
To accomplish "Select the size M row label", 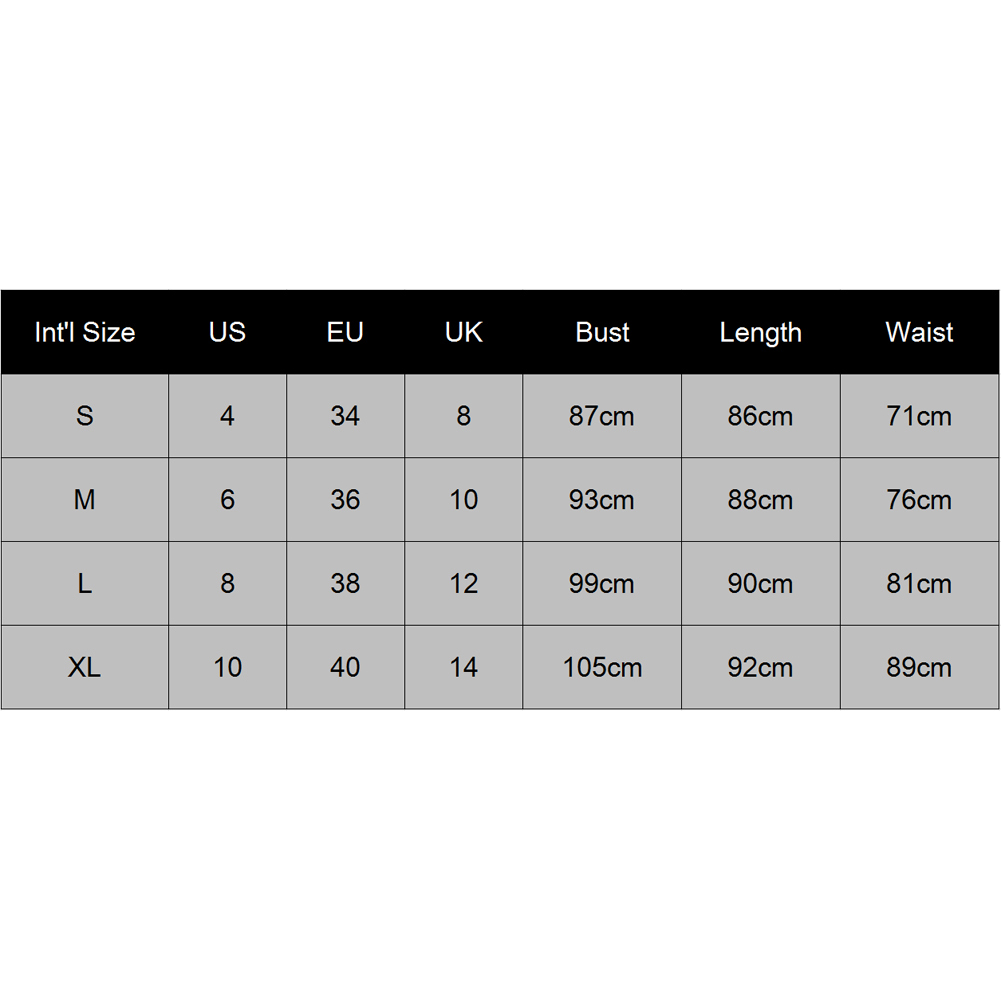I will click(x=85, y=500).
